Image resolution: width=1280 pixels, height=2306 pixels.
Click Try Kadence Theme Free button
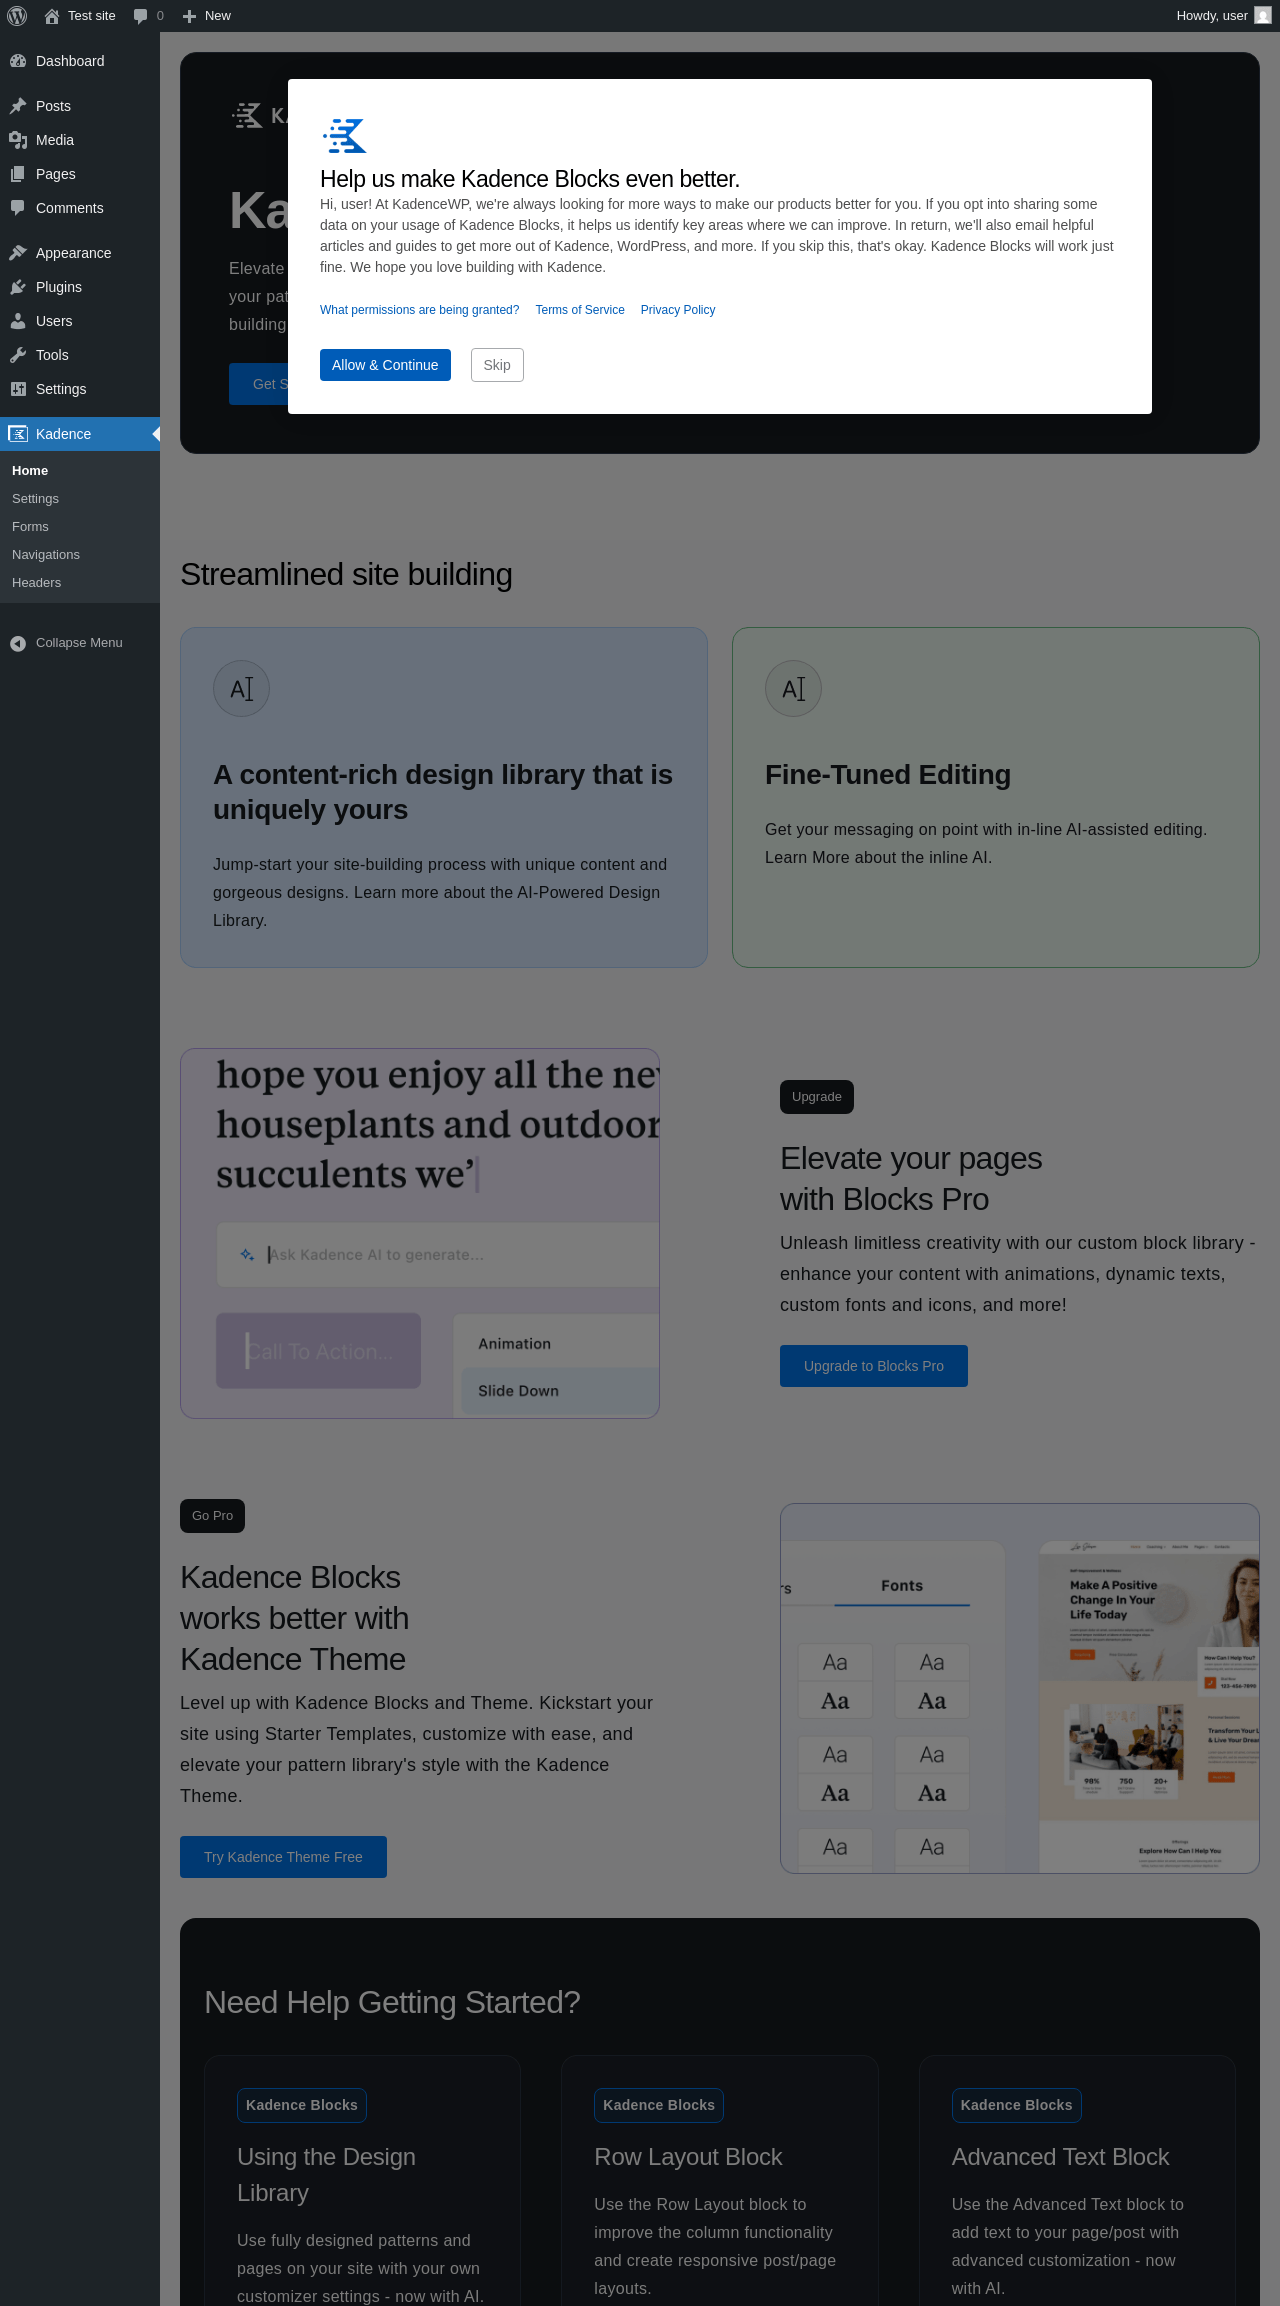(283, 1857)
